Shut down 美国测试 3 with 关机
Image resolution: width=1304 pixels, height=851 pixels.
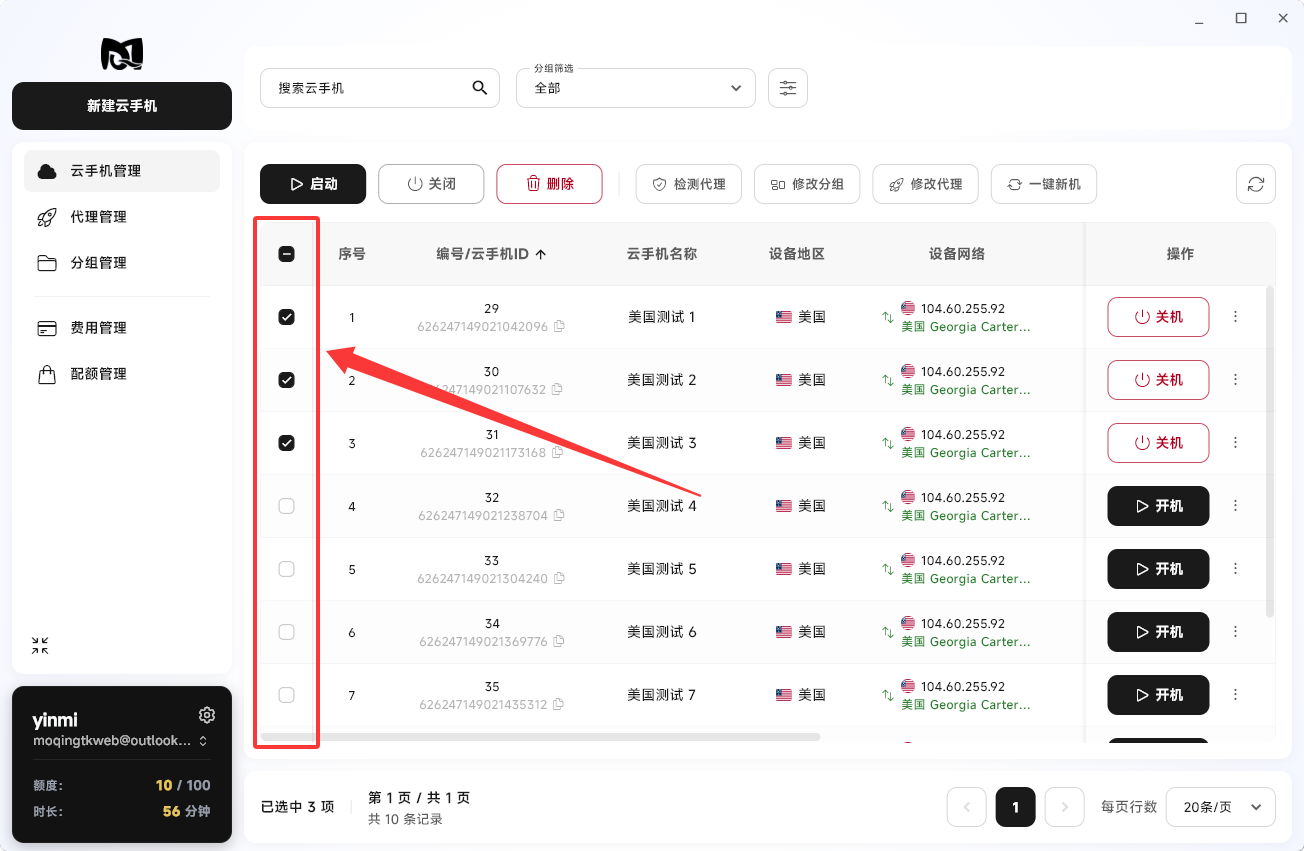click(1158, 443)
